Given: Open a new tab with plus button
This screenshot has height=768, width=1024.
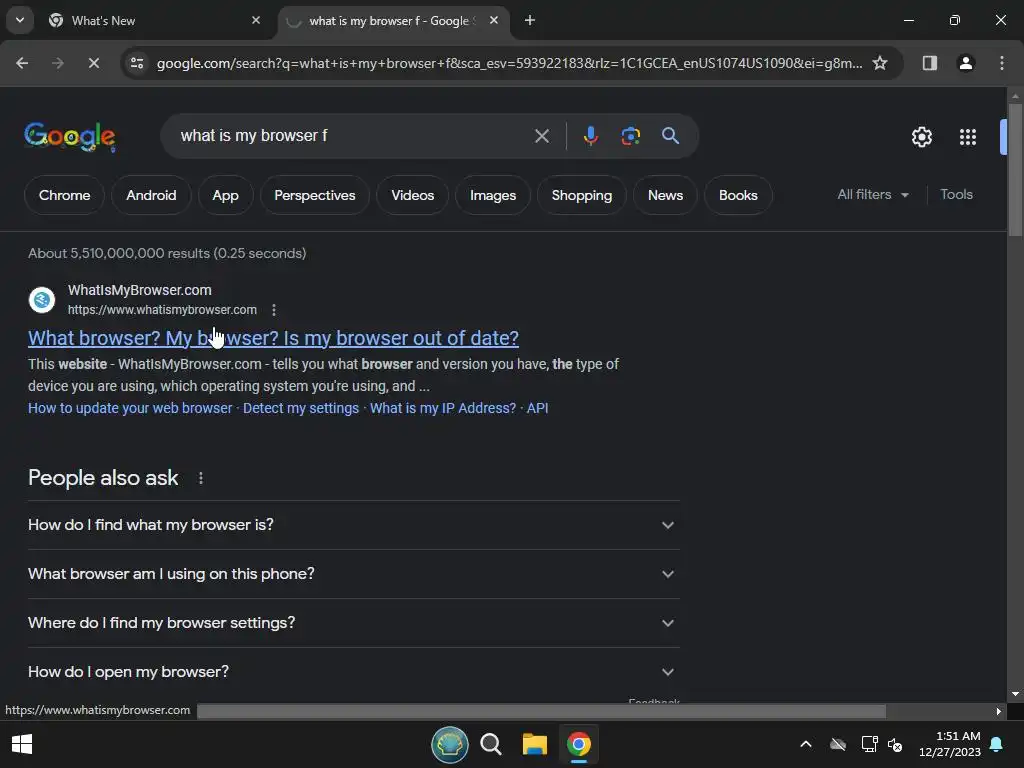Looking at the screenshot, I should coord(530,20).
